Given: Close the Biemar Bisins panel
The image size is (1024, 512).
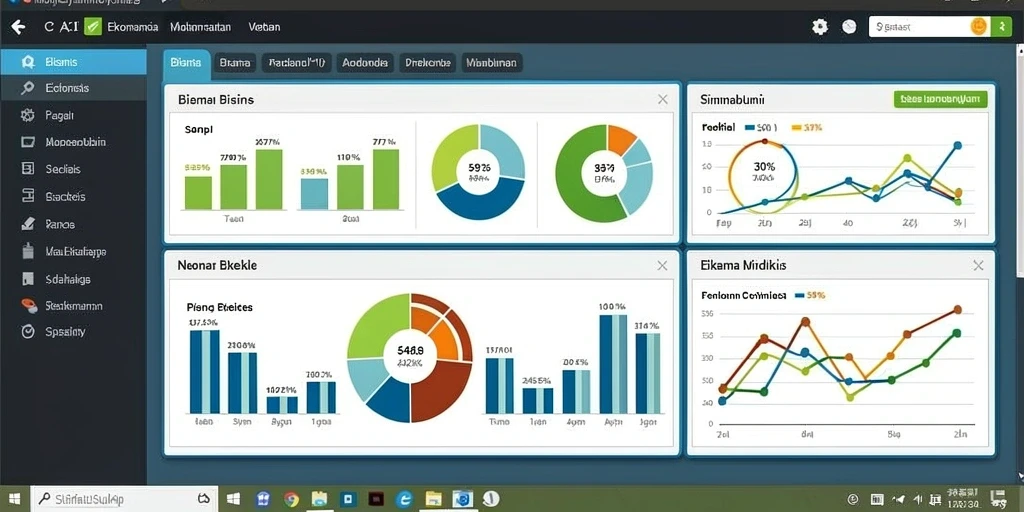Looking at the screenshot, I should (x=662, y=99).
